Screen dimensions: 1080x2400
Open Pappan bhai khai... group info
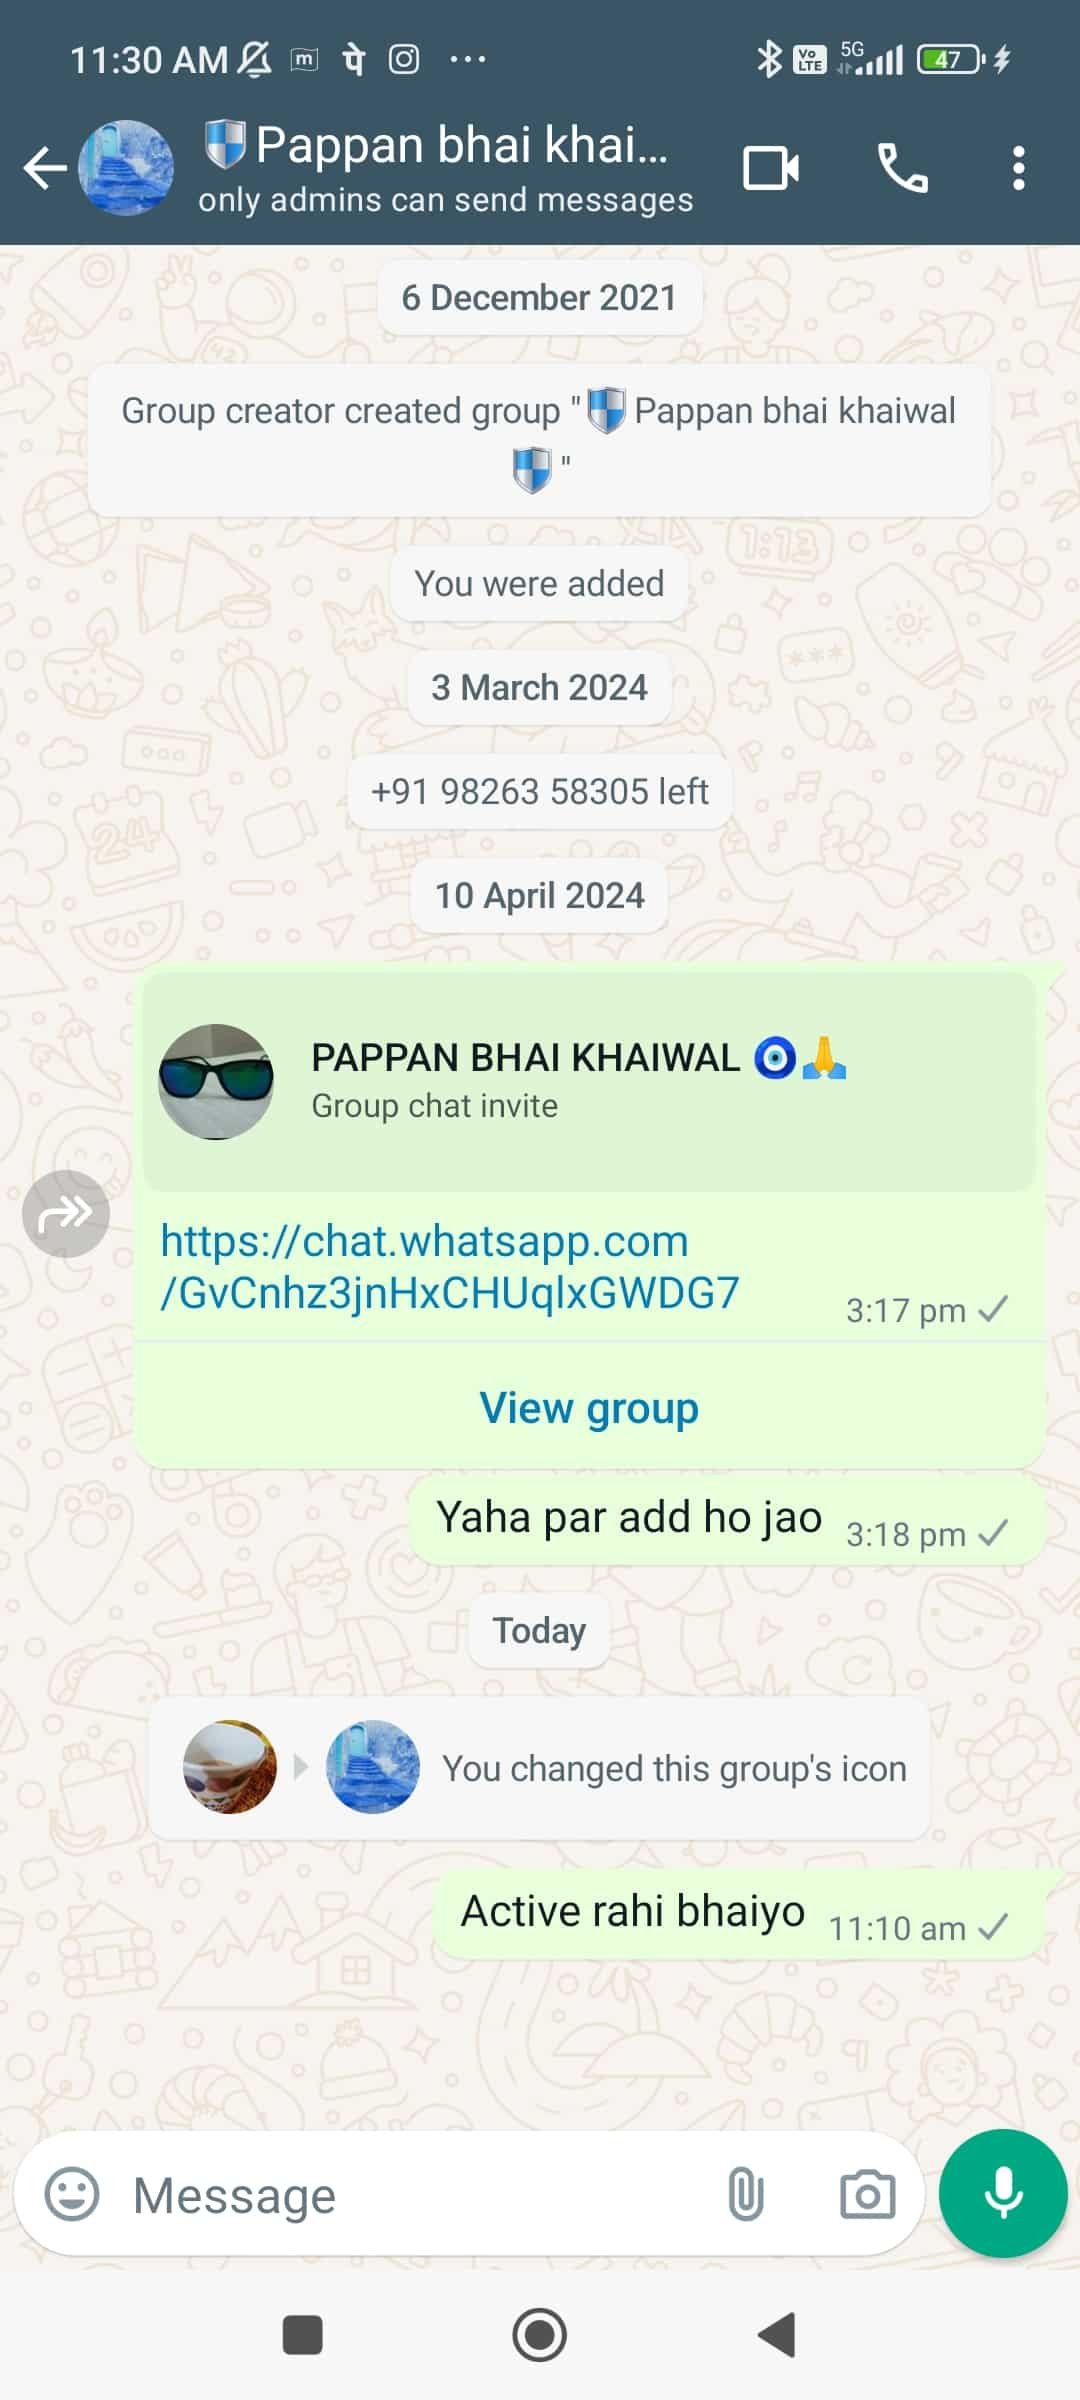tap(446, 168)
